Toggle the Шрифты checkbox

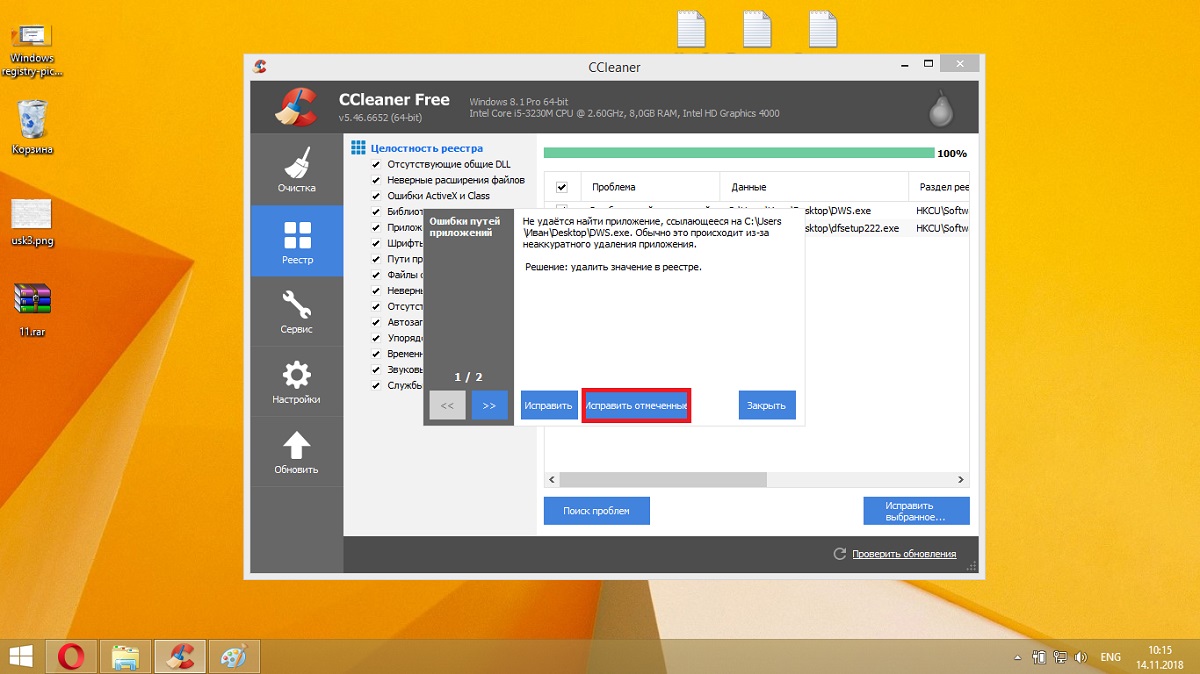pyautogui.click(x=376, y=243)
